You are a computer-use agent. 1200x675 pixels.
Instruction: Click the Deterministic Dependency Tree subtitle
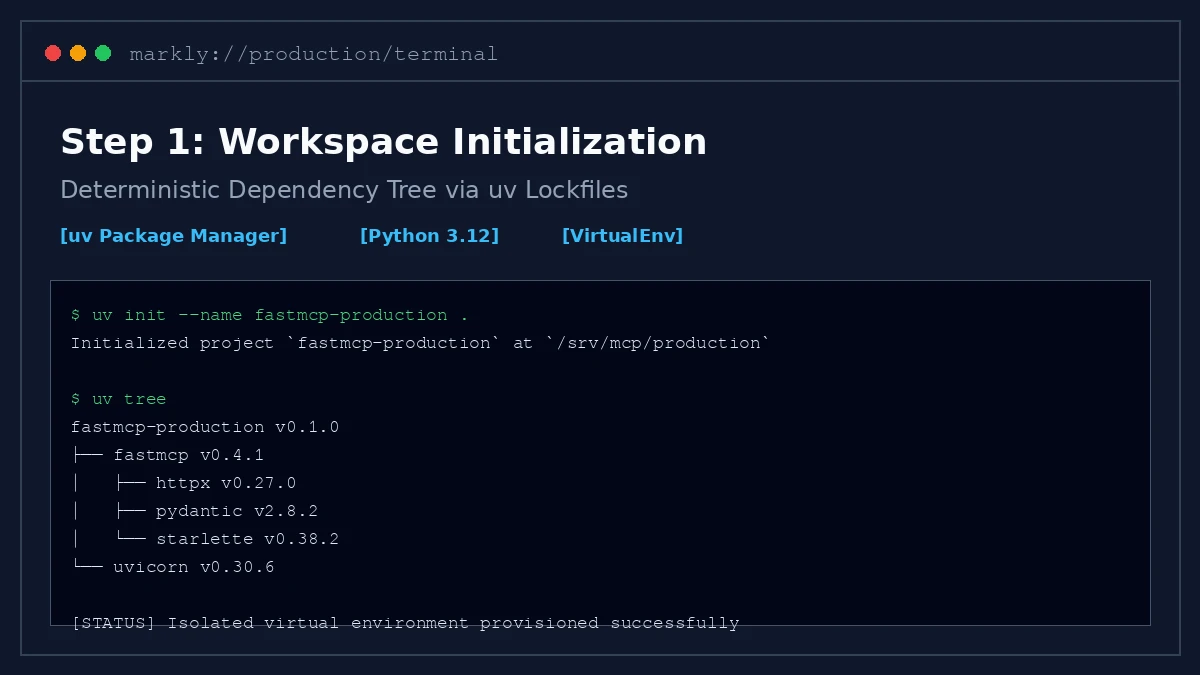click(344, 190)
